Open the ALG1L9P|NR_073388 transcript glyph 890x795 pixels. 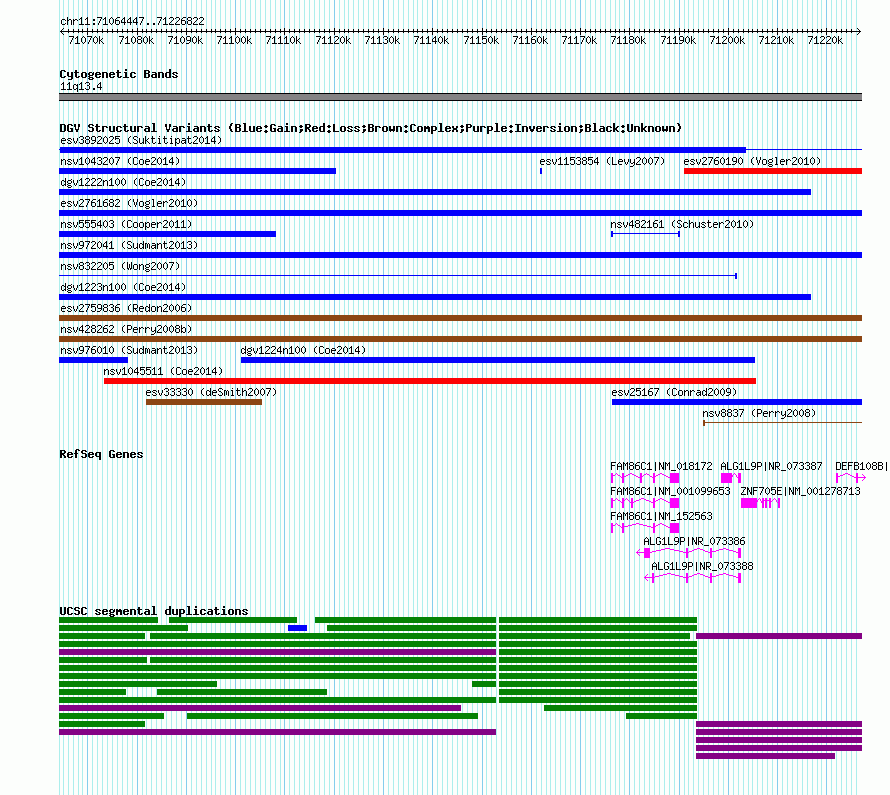pos(692,578)
